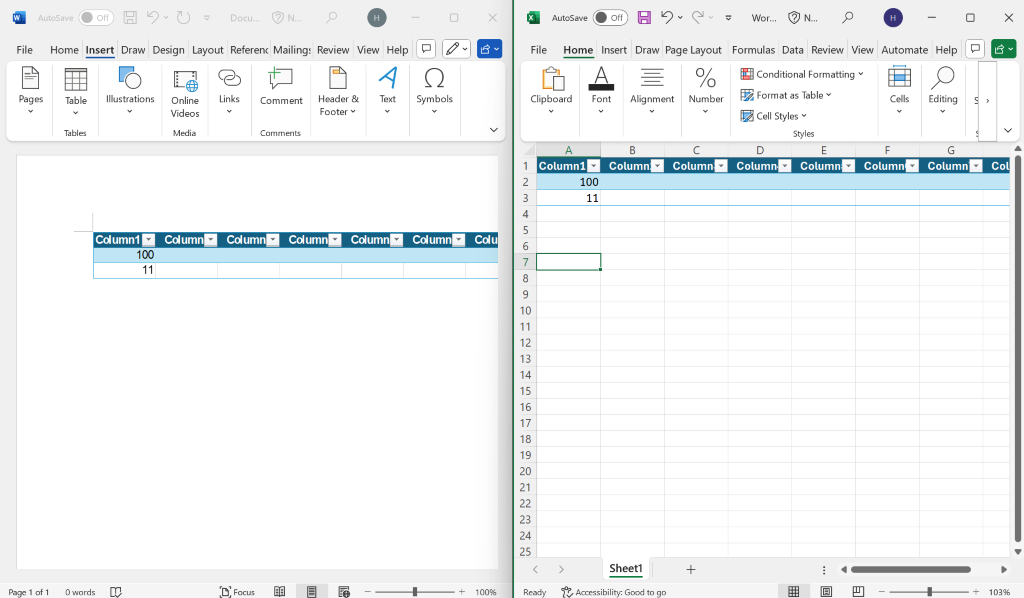
Task: Toggle AutoSave in Word
Action: (x=96, y=18)
